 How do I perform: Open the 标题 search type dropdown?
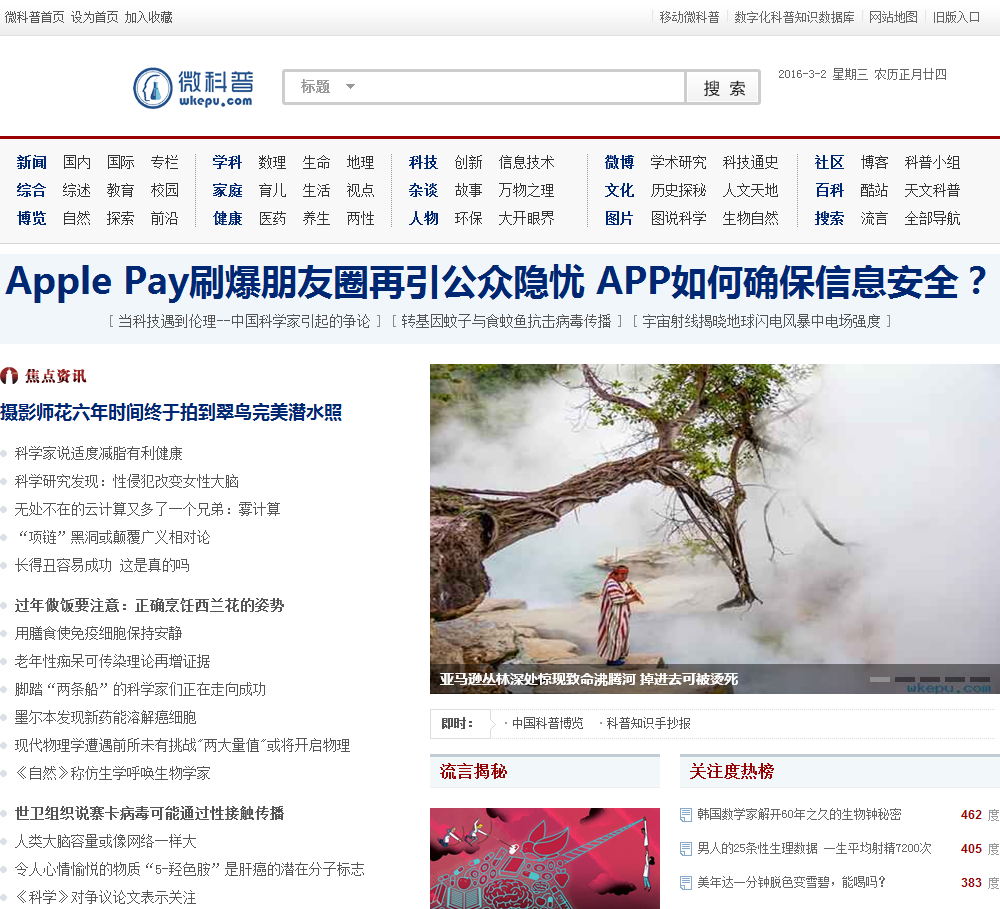[327, 87]
